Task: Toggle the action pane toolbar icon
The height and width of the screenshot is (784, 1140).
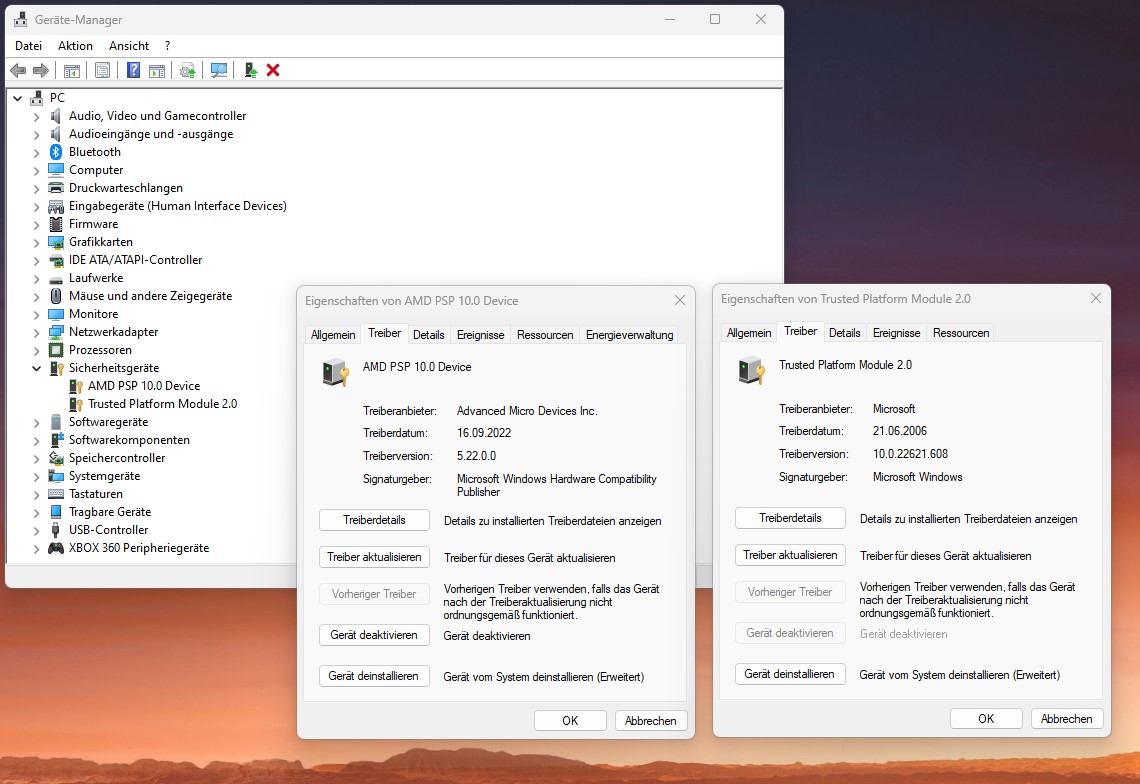Action: [156, 71]
